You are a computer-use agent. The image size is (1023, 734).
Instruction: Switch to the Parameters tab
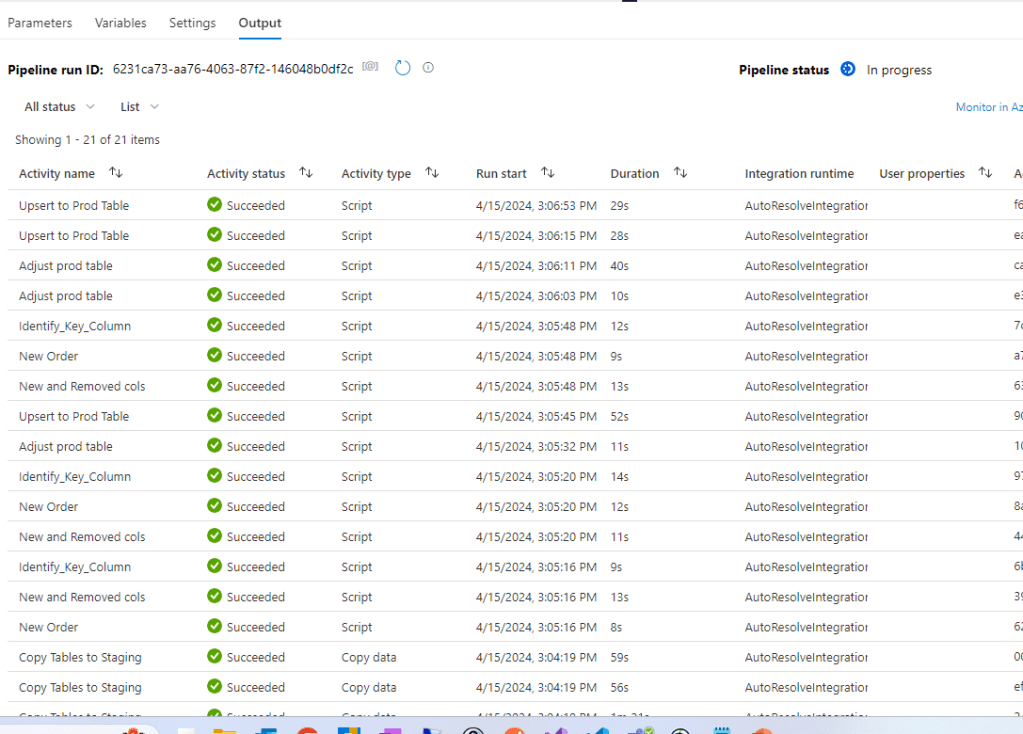click(x=40, y=23)
